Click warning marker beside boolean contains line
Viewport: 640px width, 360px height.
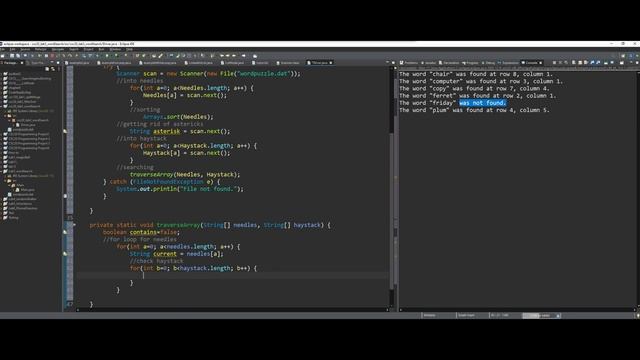coord(65,232)
